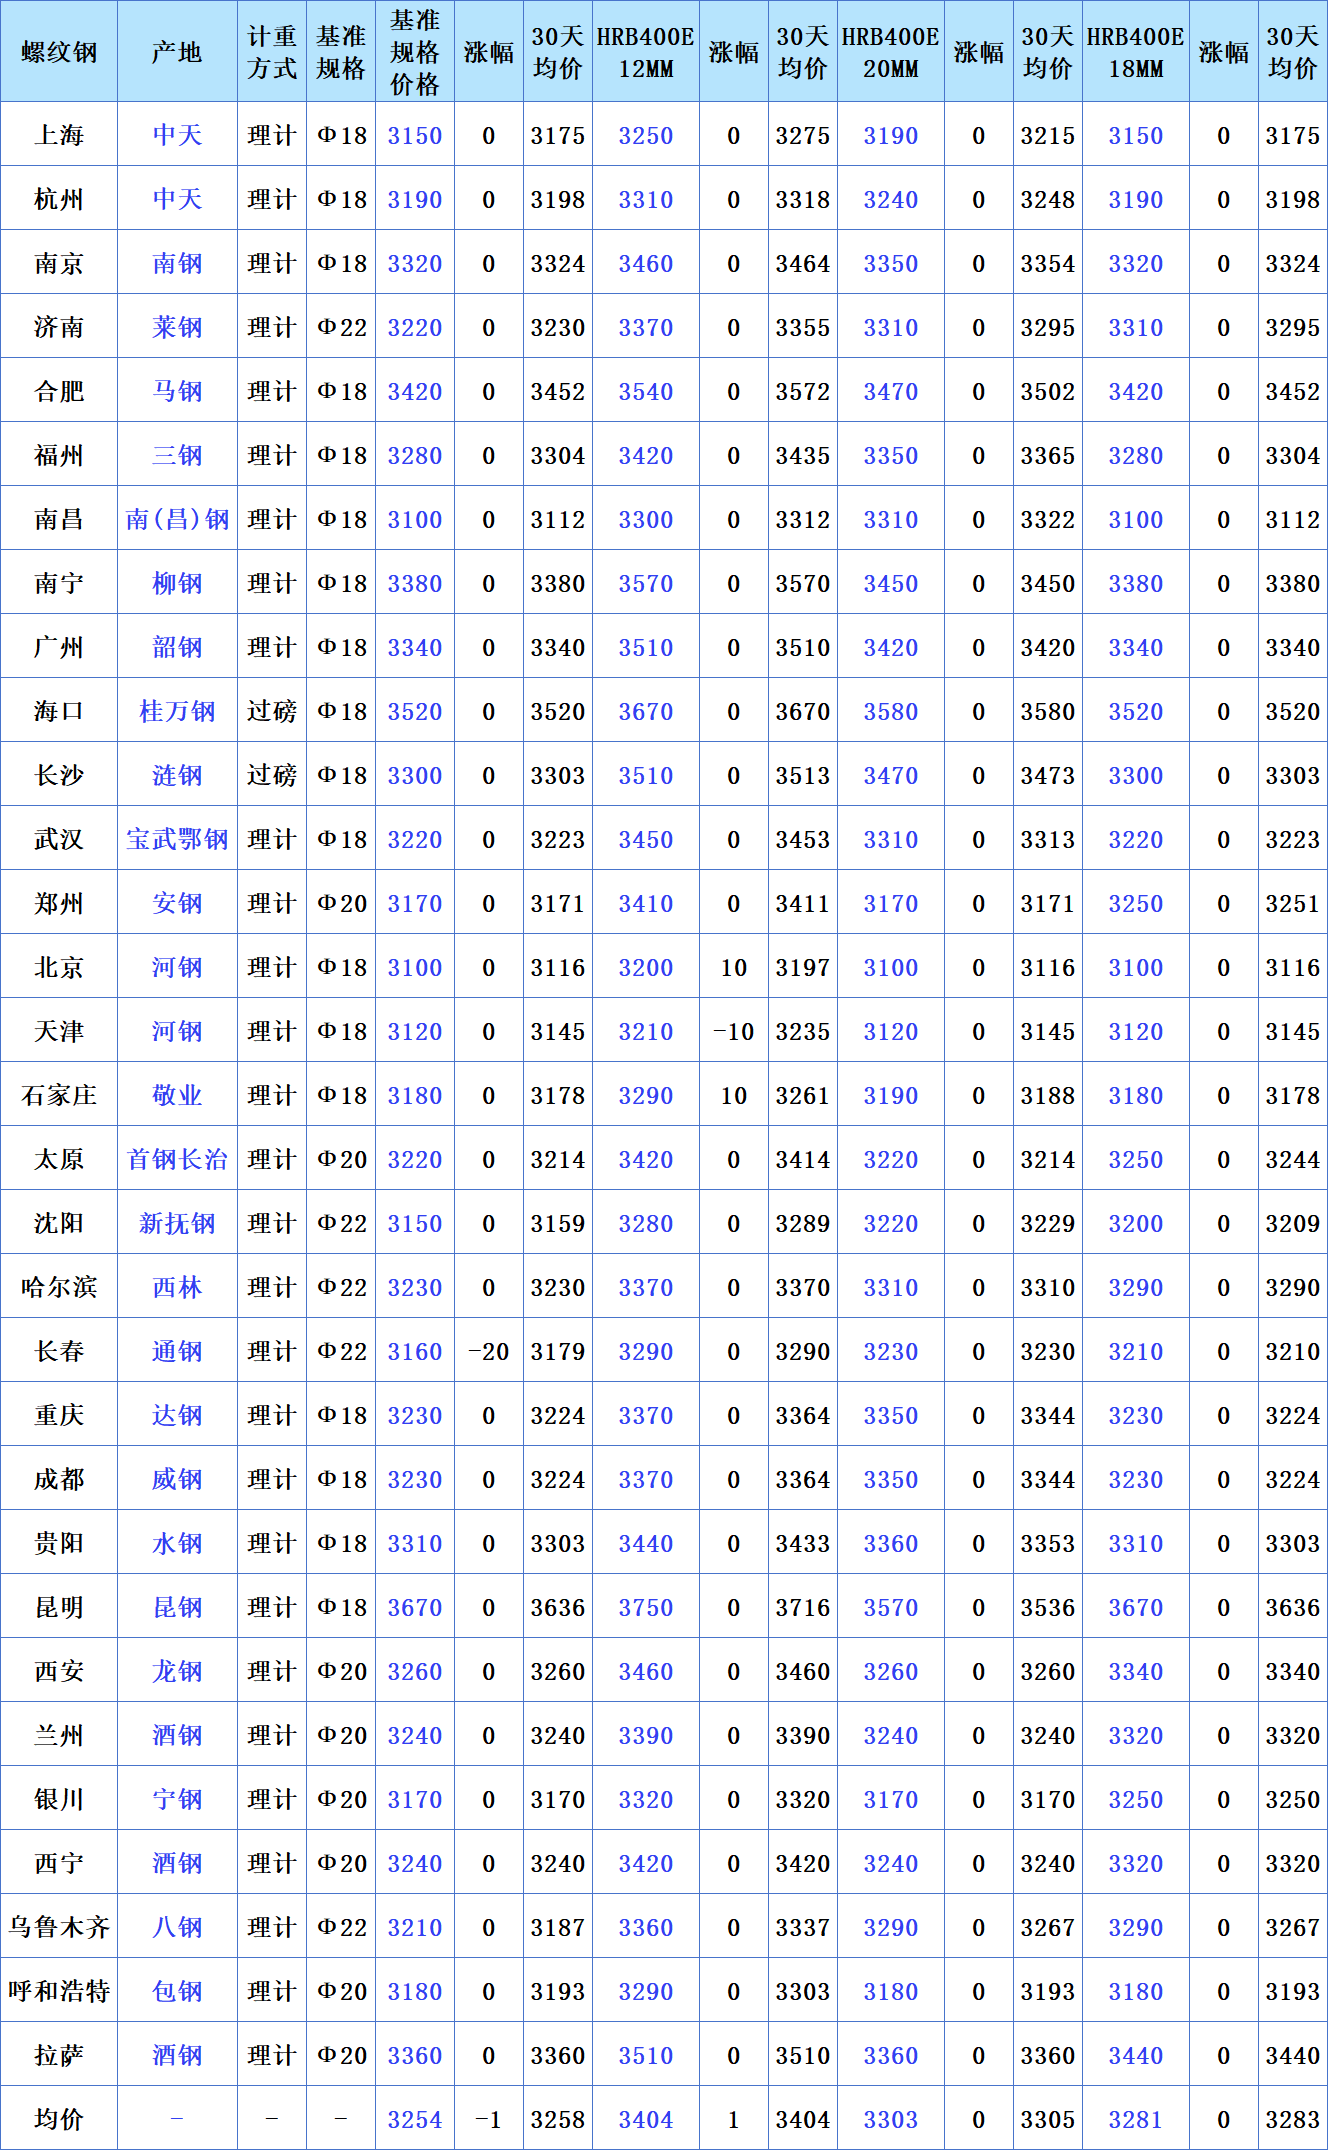The width and height of the screenshot is (1328, 2150).
Task: Click the 均价 row label
Action: coord(59,2119)
